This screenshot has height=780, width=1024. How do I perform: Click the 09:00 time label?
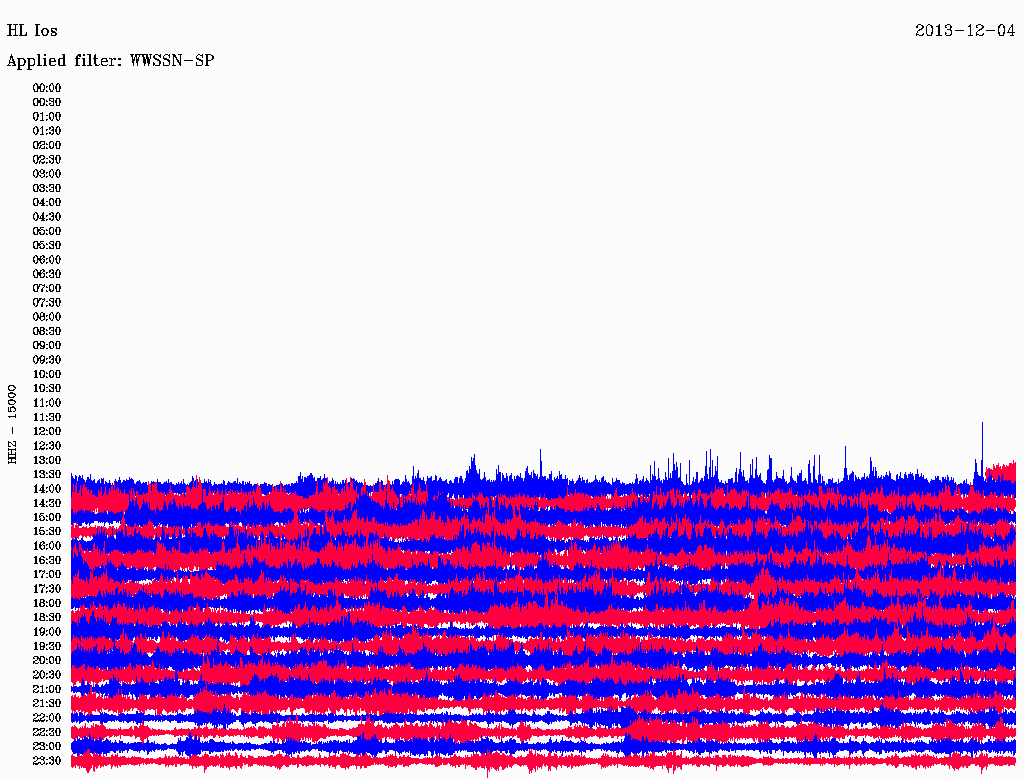pyautogui.click(x=47, y=346)
